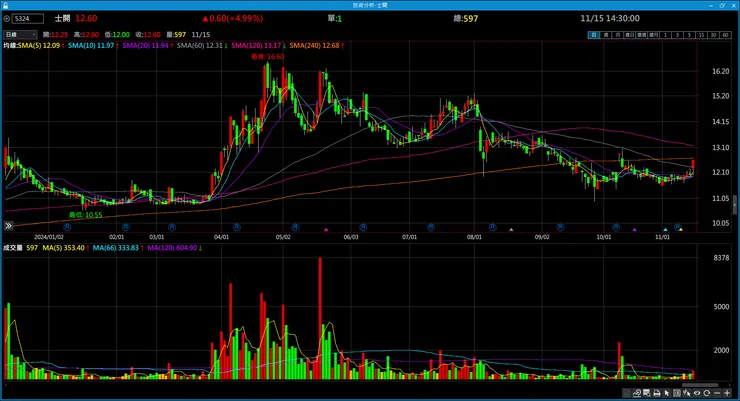The width and height of the screenshot is (740, 401).
Task: Expand the double-chevron panel at chart bottom-left
Action: pyautogui.click(x=8, y=226)
